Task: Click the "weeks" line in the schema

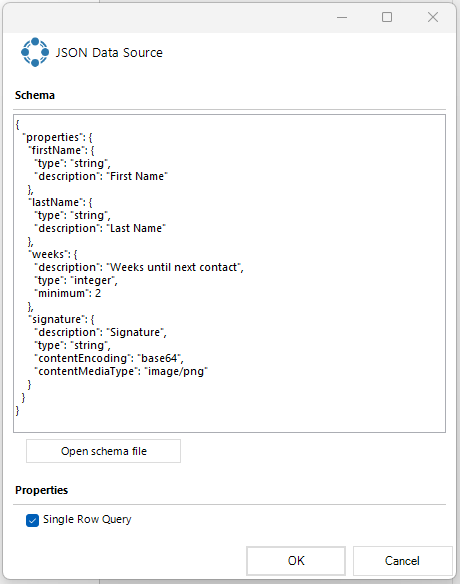Action: click(53, 254)
